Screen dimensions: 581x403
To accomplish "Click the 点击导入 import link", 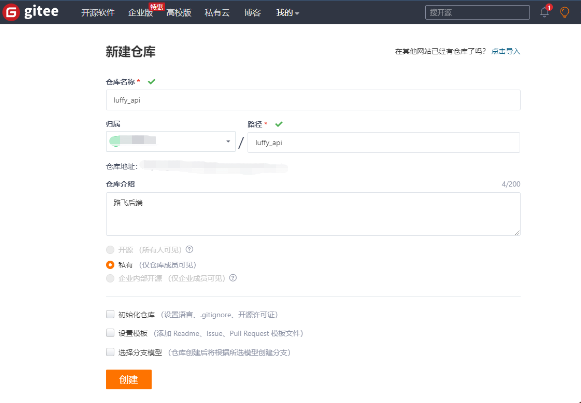I will [505, 51].
